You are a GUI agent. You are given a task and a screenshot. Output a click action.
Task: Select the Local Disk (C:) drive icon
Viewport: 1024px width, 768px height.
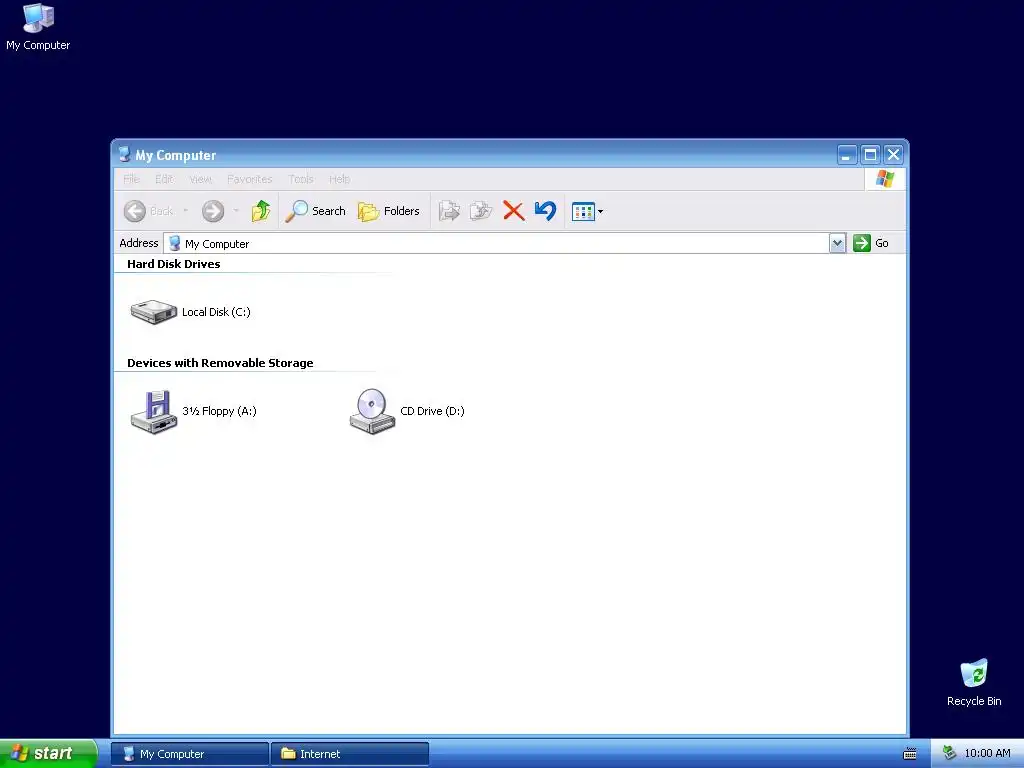(153, 312)
